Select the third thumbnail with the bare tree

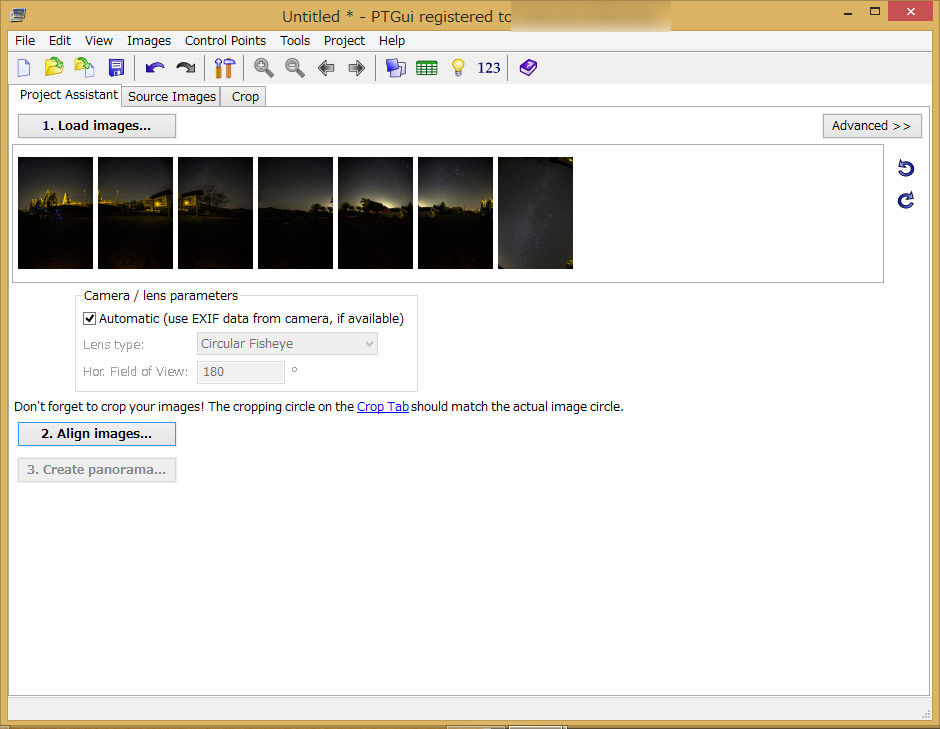click(x=216, y=213)
